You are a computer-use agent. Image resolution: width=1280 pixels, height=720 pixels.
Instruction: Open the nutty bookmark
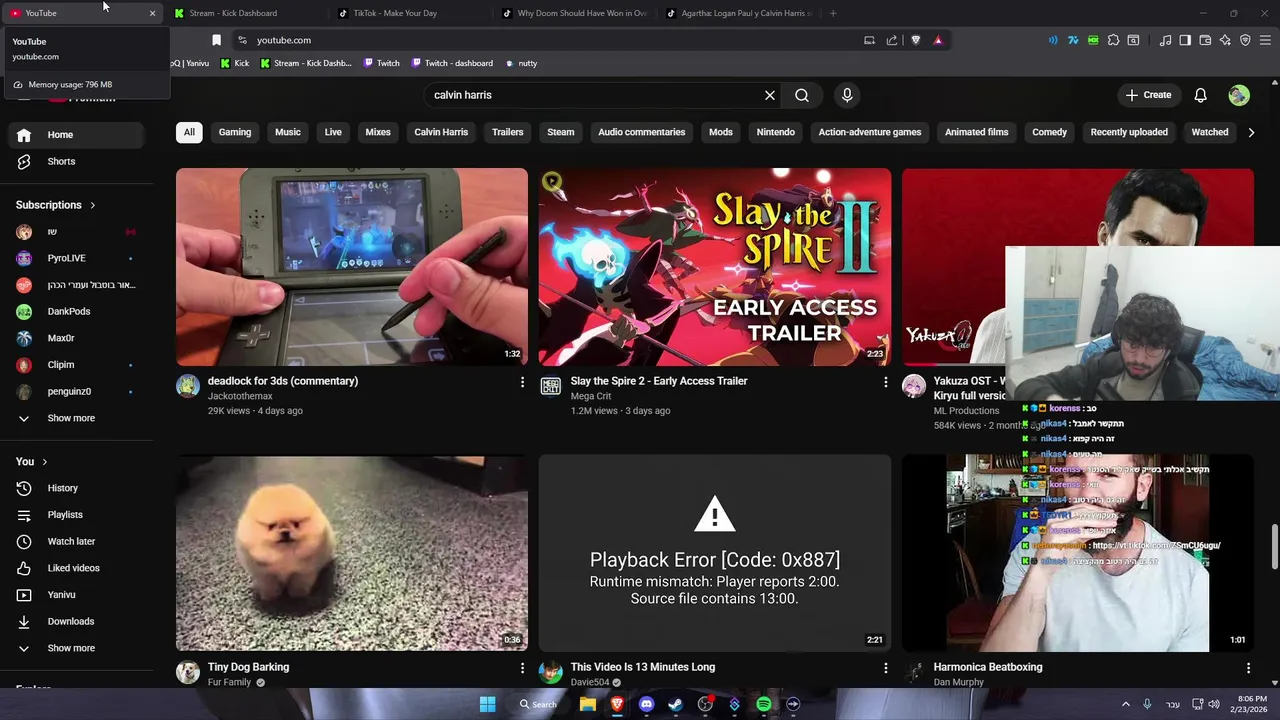point(521,63)
